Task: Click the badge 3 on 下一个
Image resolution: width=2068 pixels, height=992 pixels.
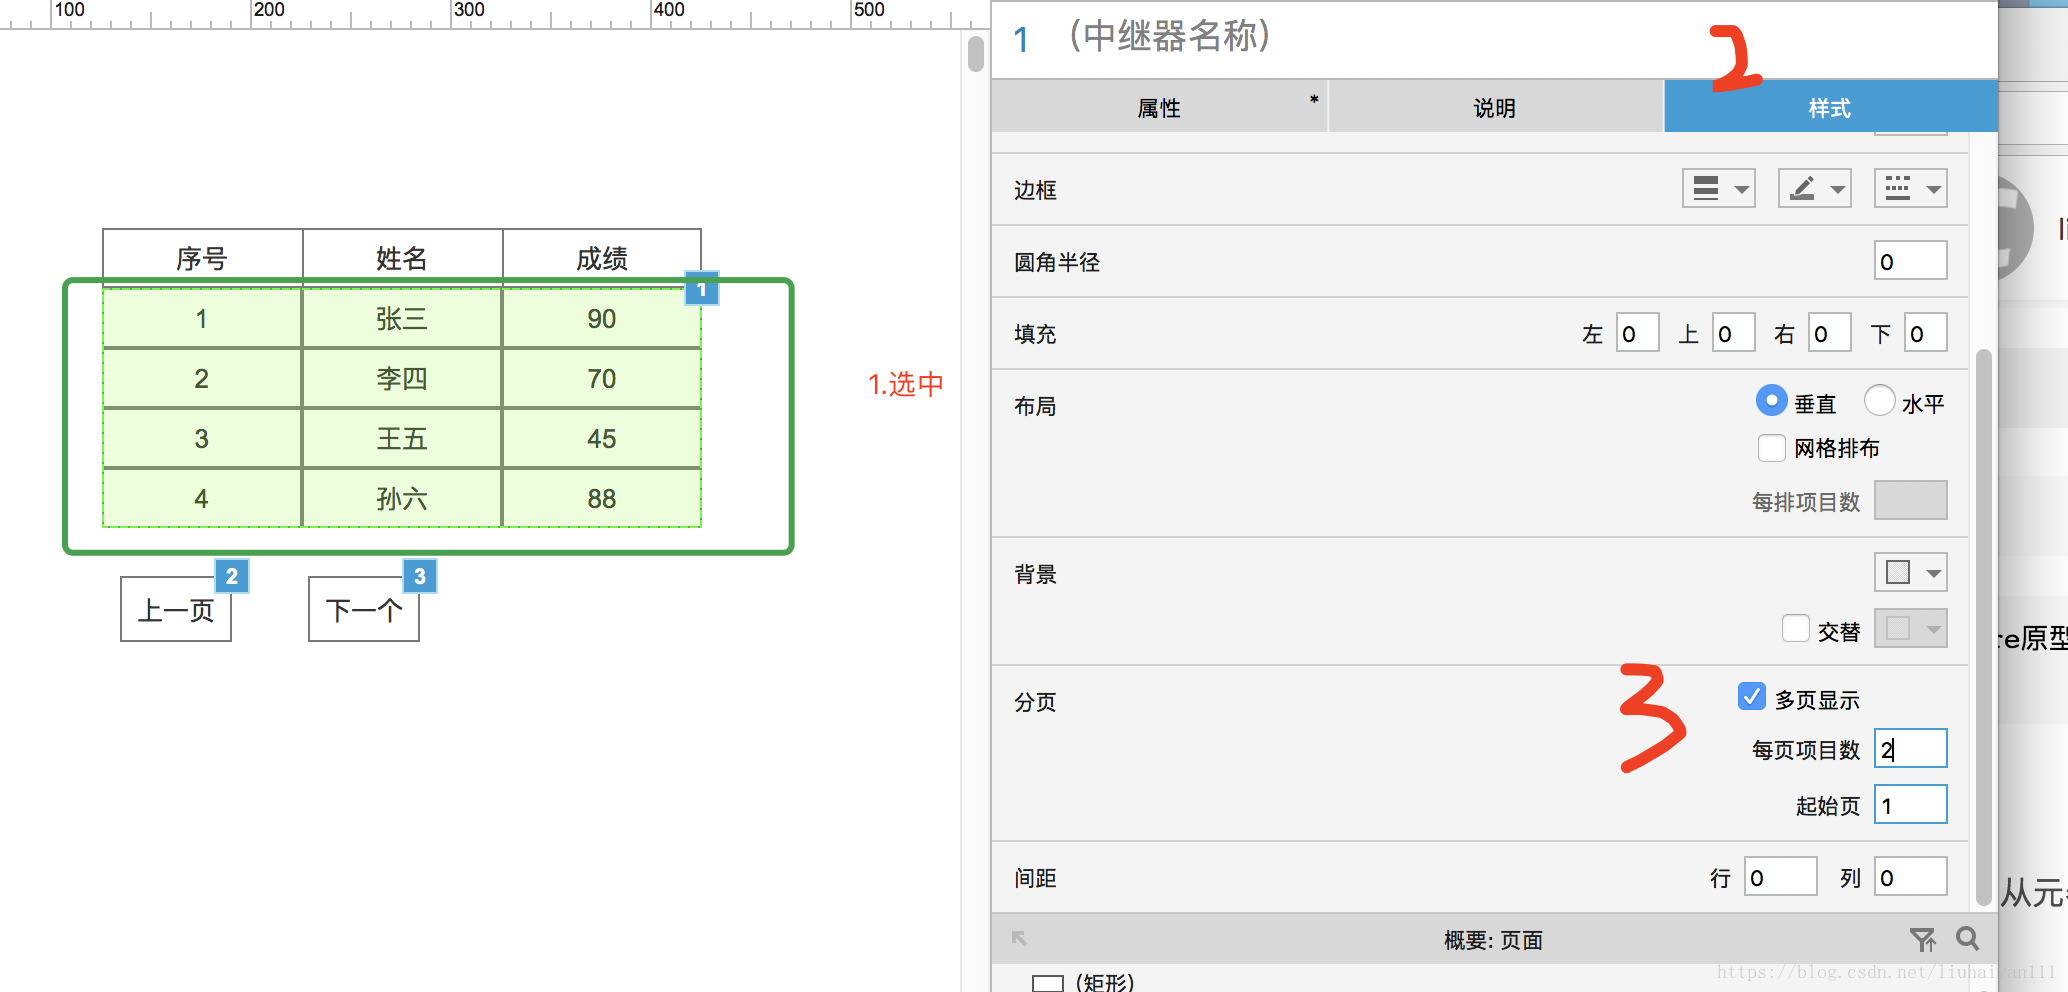Action: tap(420, 575)
